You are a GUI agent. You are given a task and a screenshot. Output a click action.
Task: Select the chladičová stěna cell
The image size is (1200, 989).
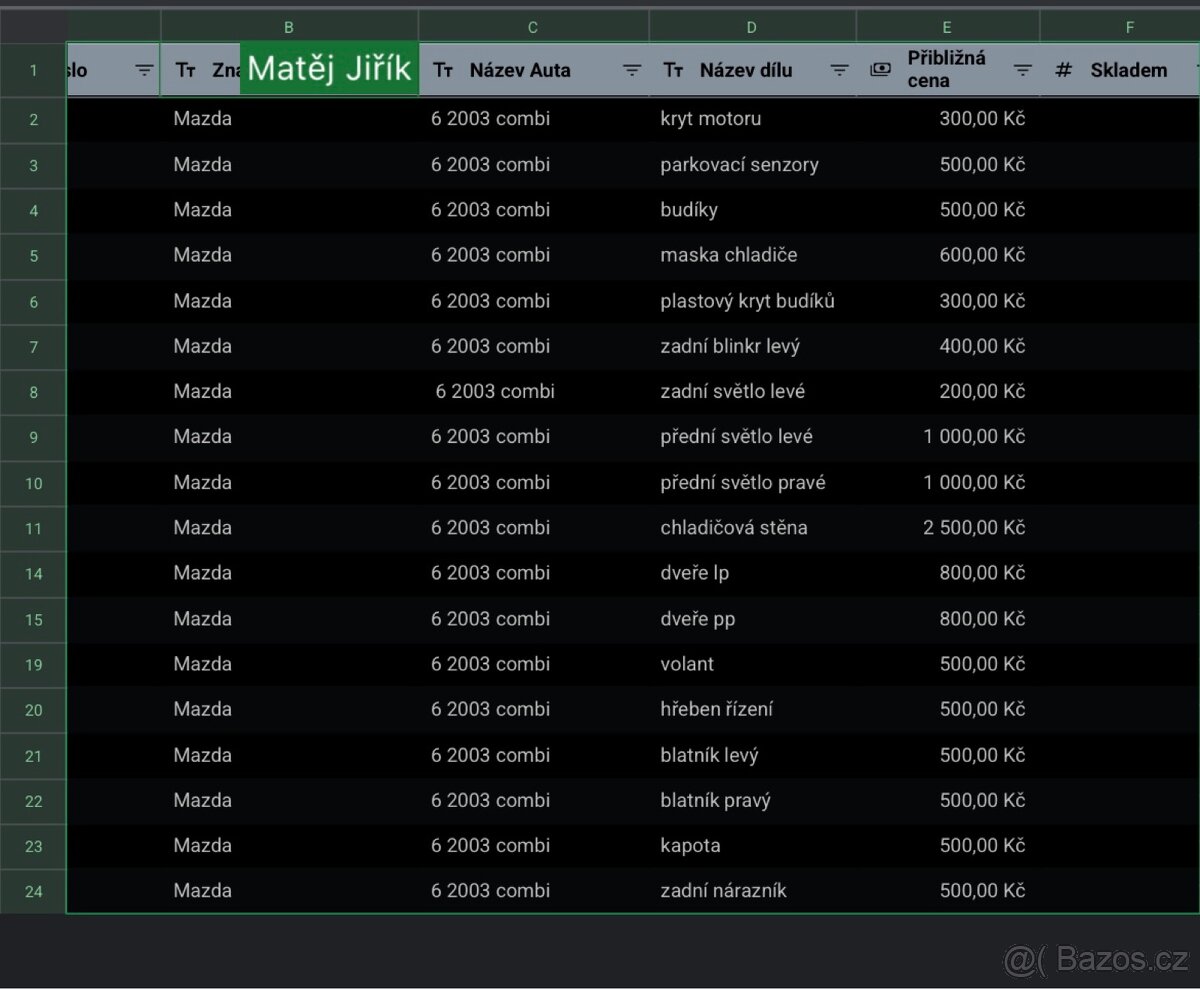(733, 528)
